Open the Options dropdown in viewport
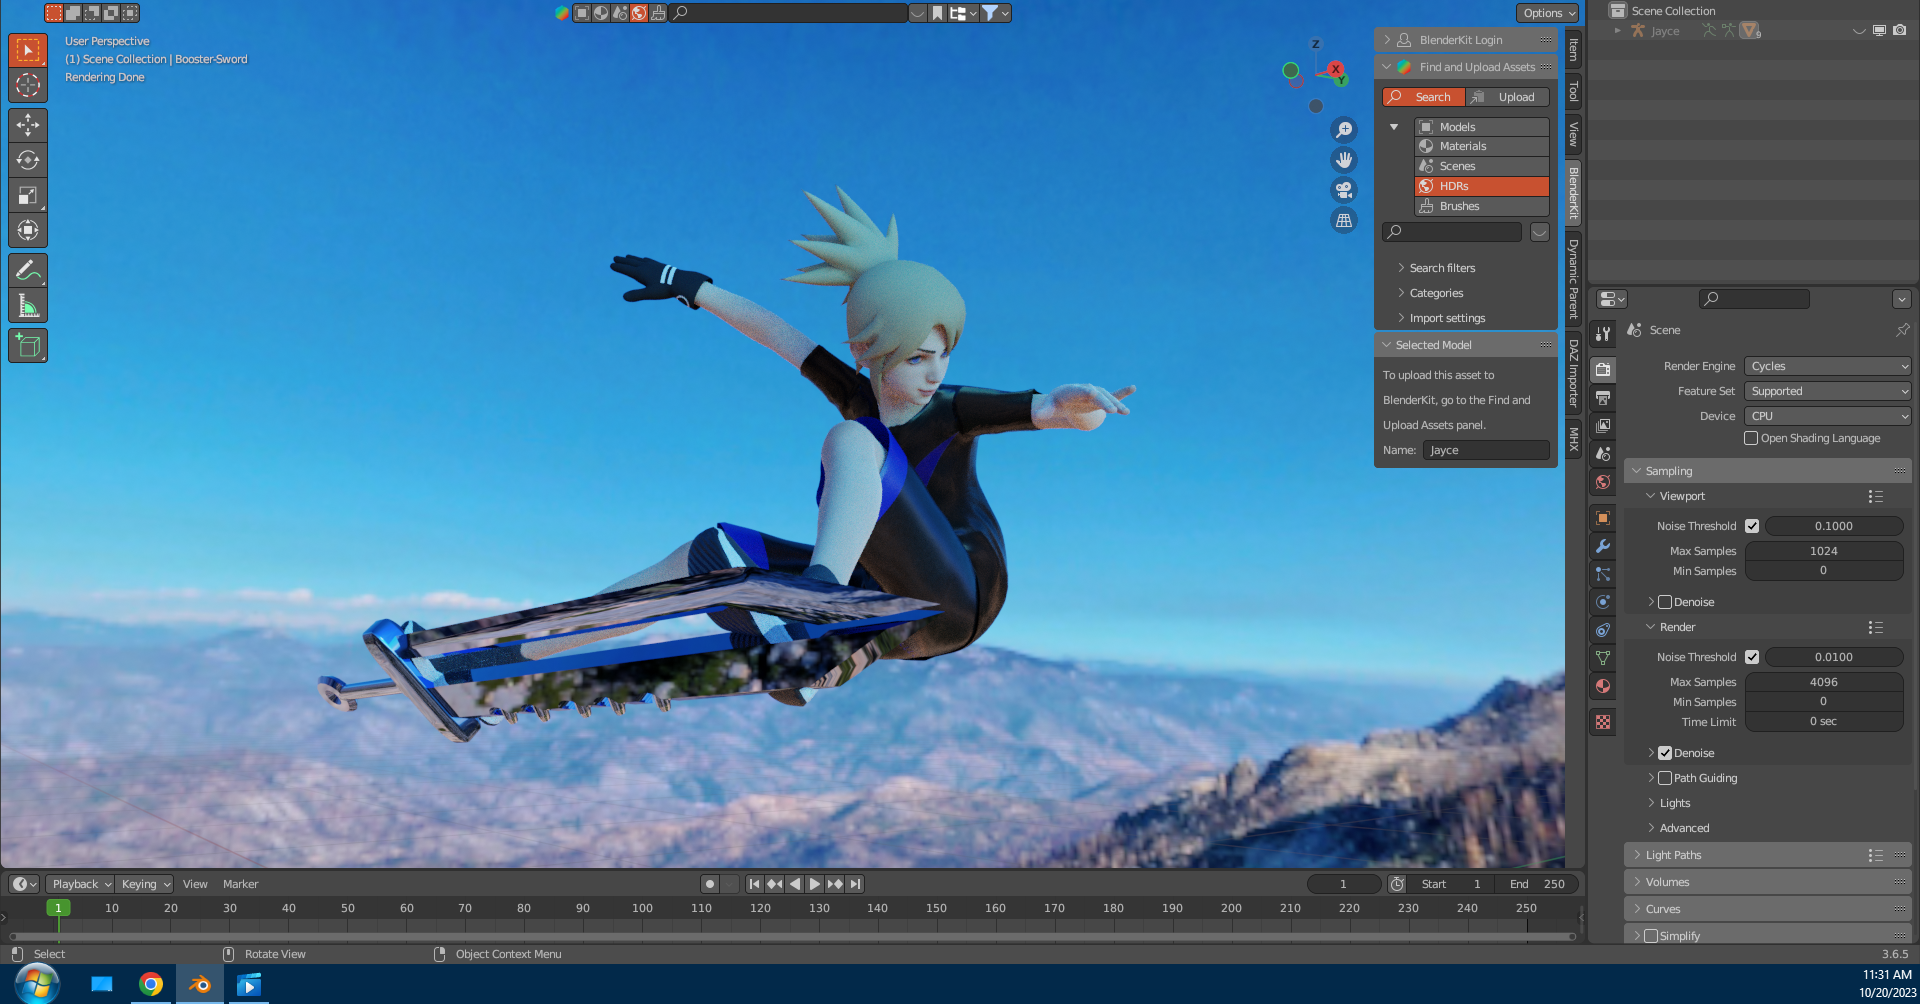Screen dimensions: 1920x1004 pos(1548,13)
